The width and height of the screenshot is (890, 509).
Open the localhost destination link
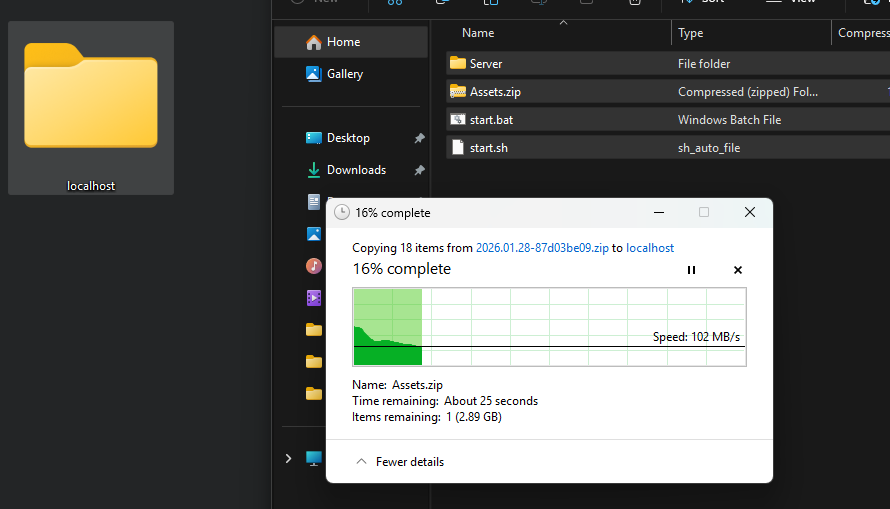coord(650,248)
